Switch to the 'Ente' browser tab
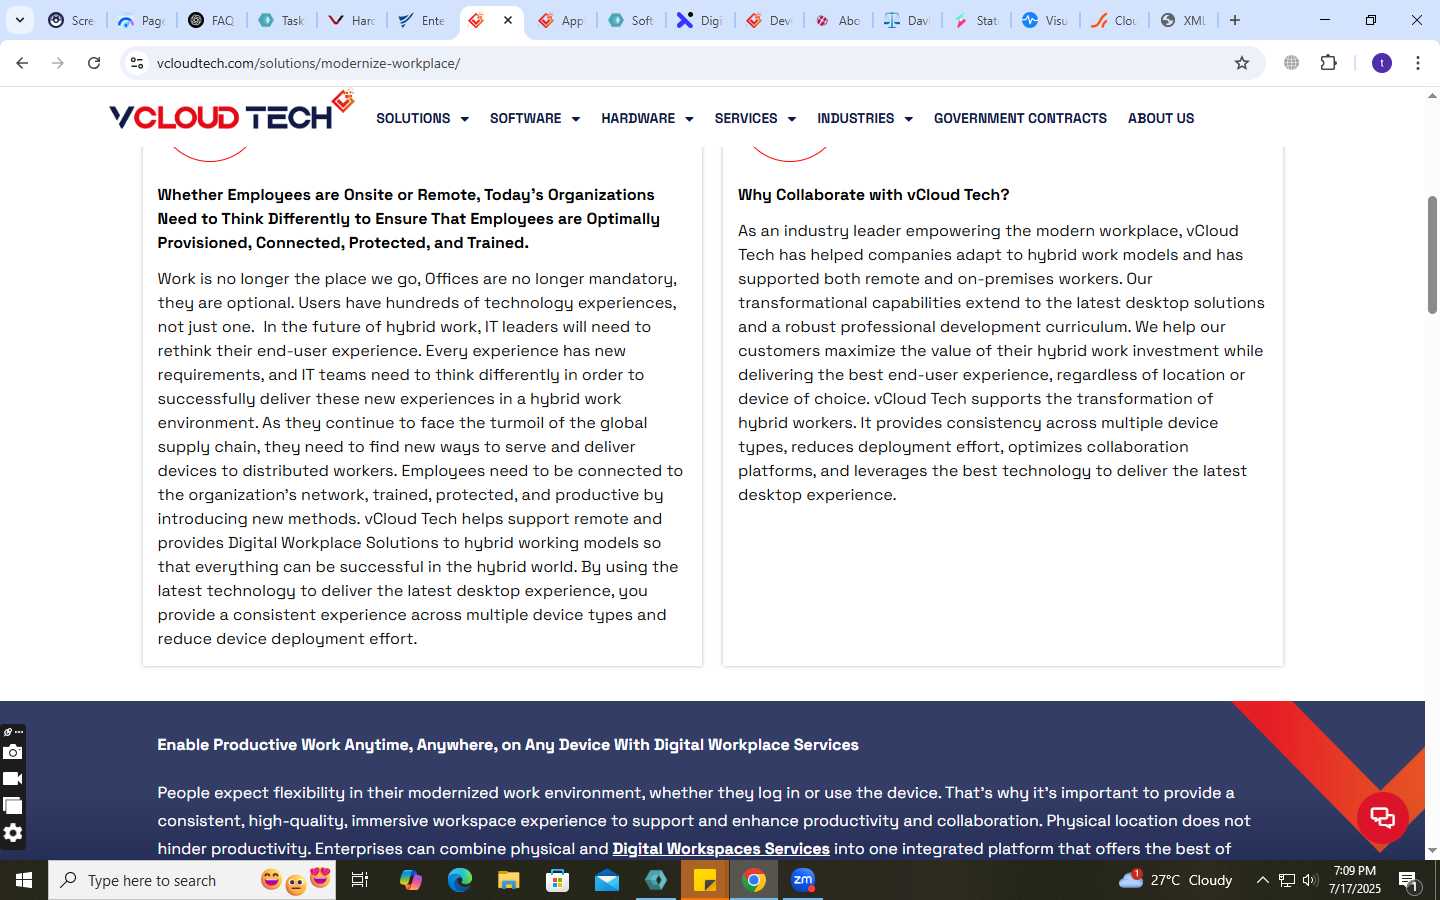The width and height of the screenshot is (1440, 900). (421, 20)
